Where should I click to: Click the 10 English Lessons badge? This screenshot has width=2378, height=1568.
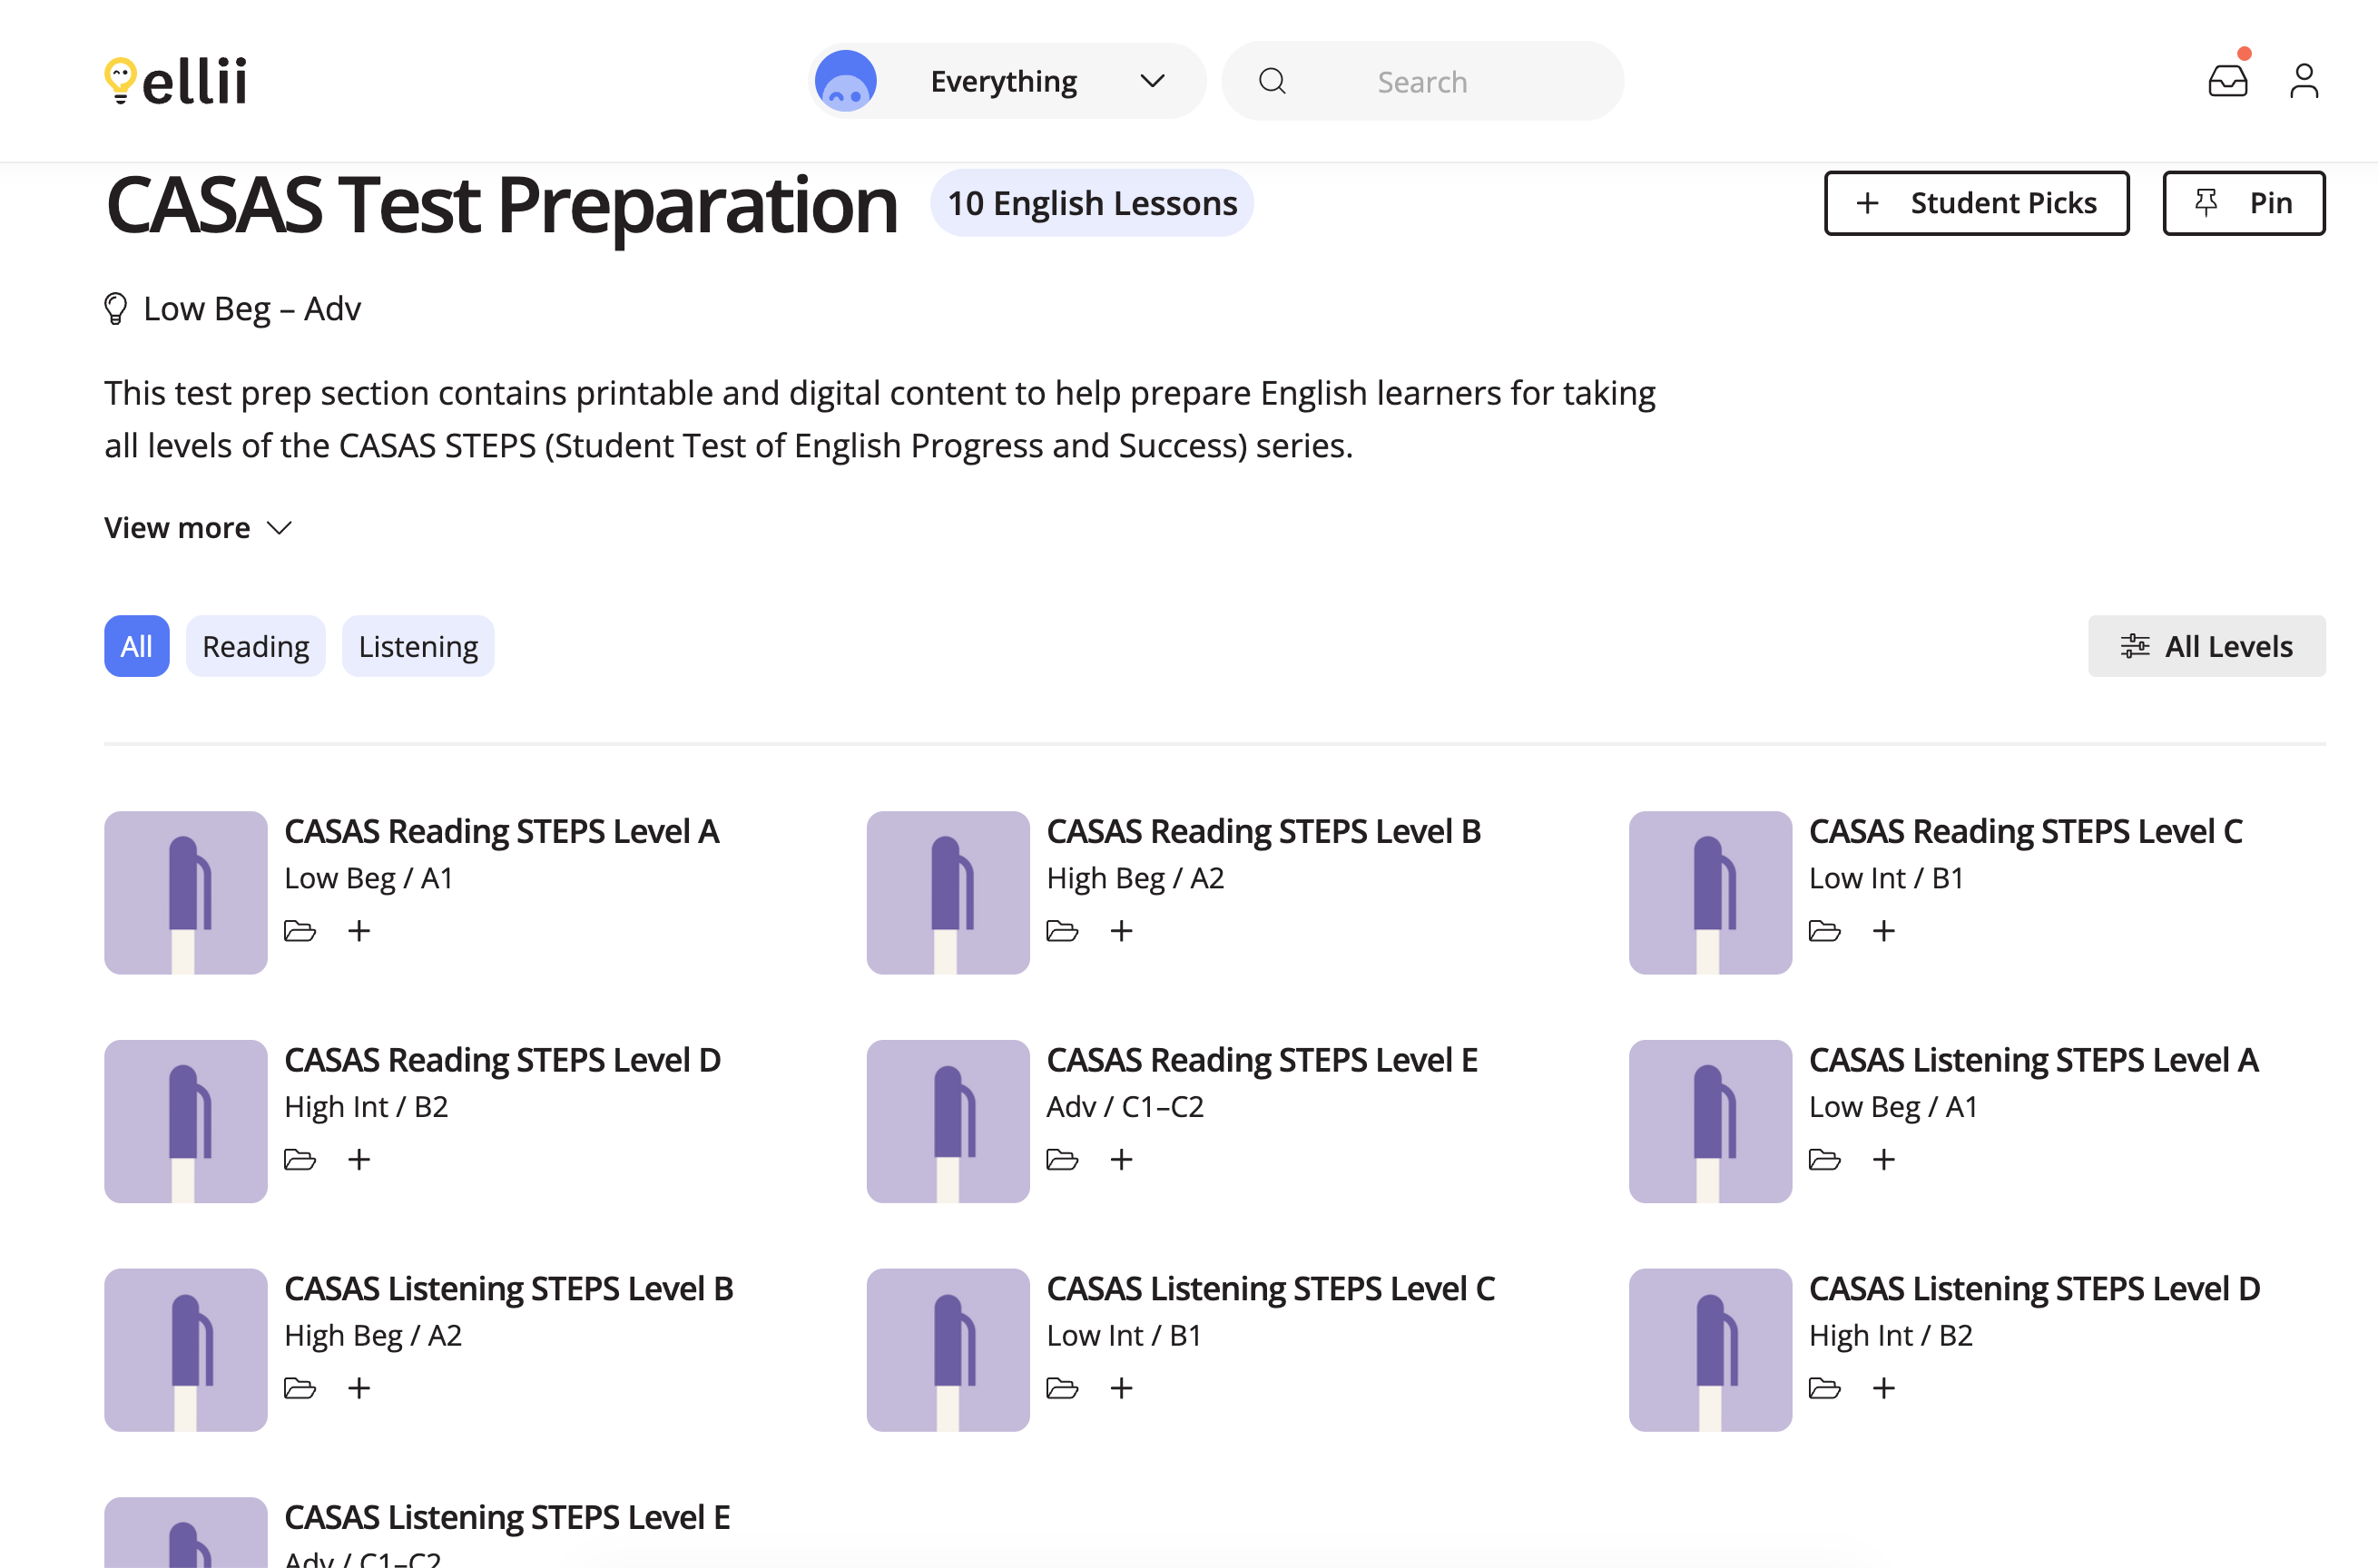point(1091,202)
